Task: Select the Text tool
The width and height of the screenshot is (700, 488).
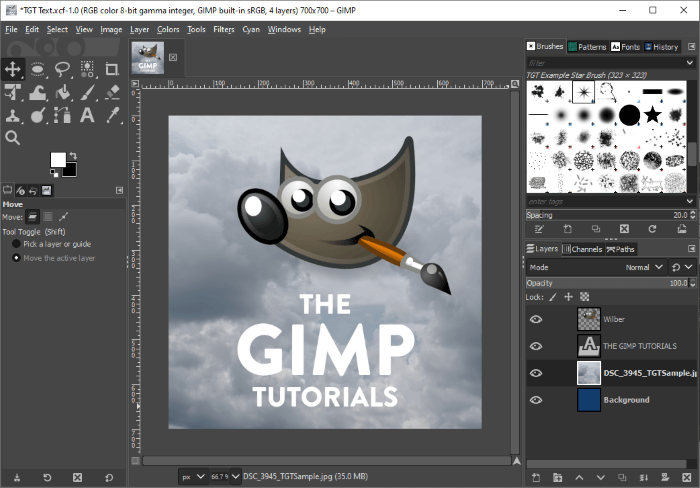Action: coord(87,116)
